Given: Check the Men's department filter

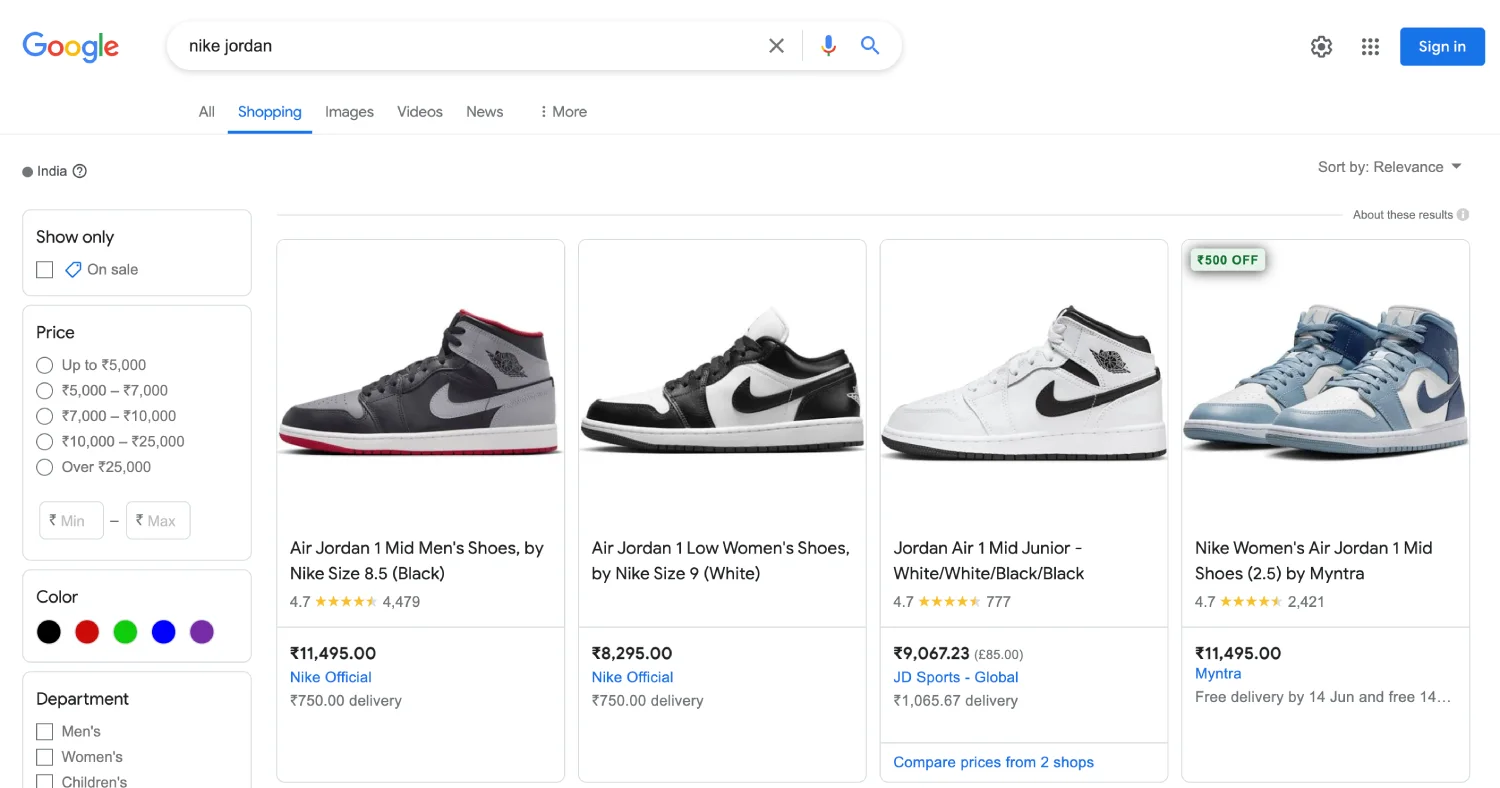Looking at the screenshot, I should (45, 731).
